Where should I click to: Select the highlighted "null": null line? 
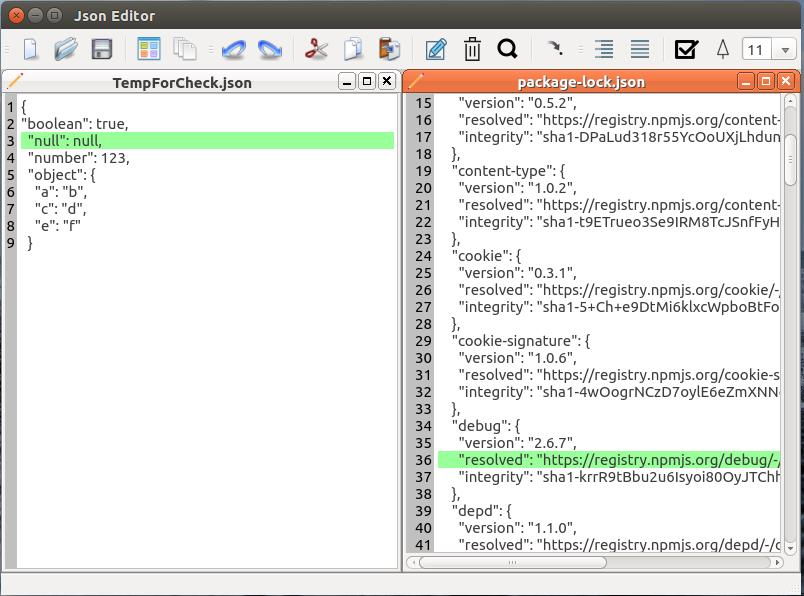click(x=207, y=141)
